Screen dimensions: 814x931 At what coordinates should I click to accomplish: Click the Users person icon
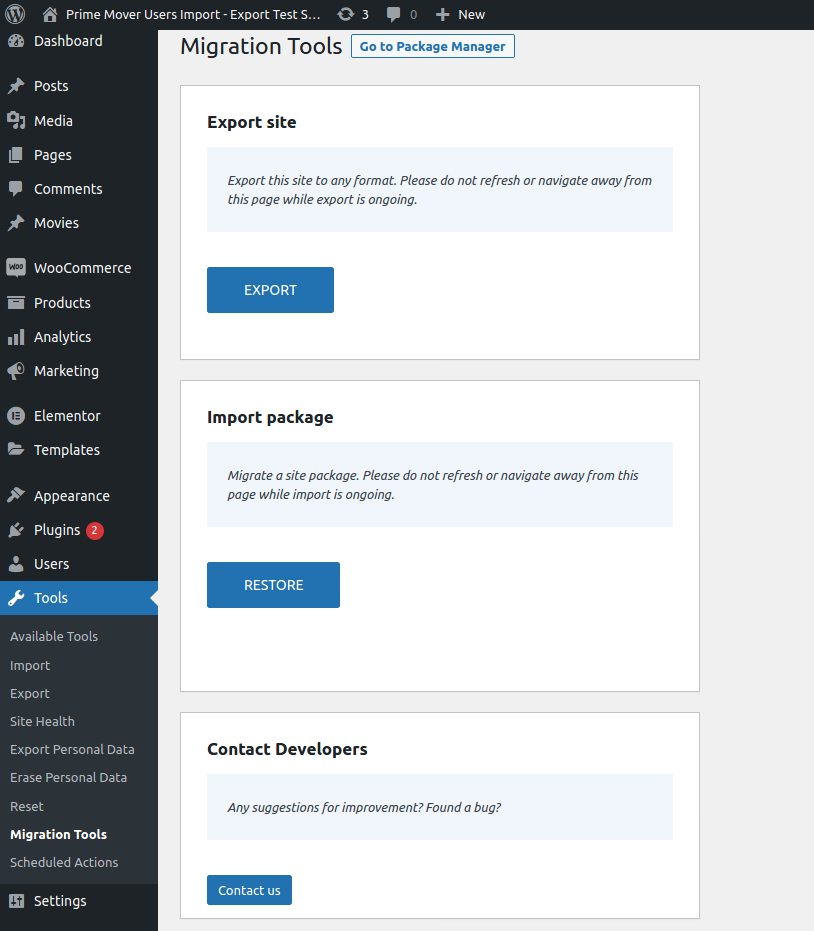(x=16, y=563)
